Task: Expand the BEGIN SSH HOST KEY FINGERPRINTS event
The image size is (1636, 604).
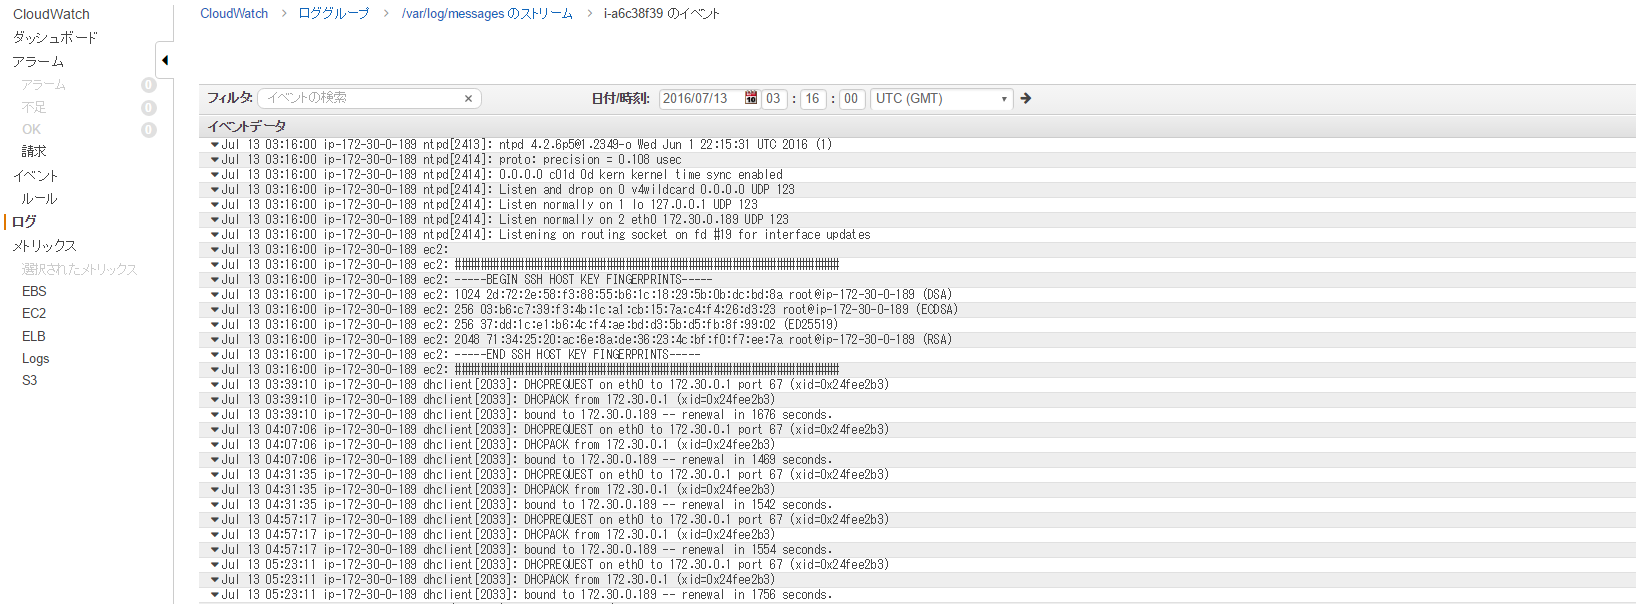Action: click(215, 280)
